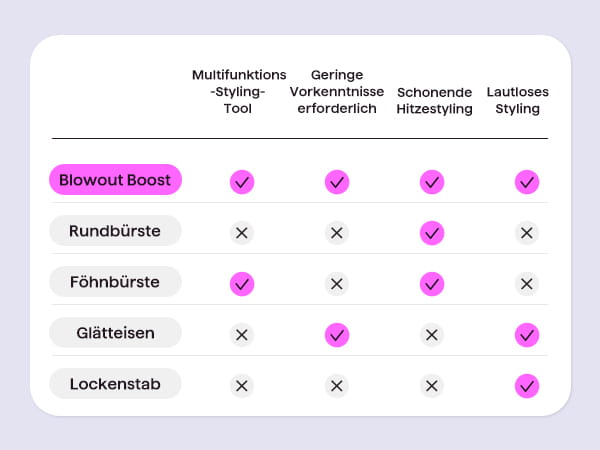
Task: Select the Föhnbürste row label
Action: point(115,282)
